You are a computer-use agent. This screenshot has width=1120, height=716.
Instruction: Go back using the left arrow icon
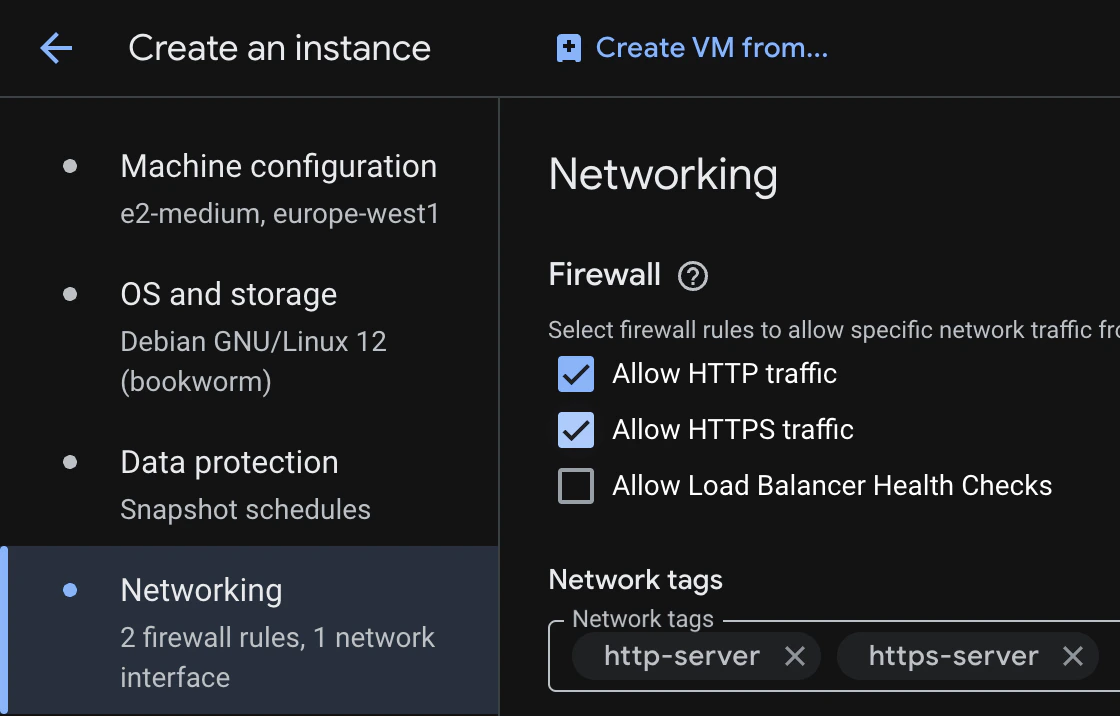point(56,49)
